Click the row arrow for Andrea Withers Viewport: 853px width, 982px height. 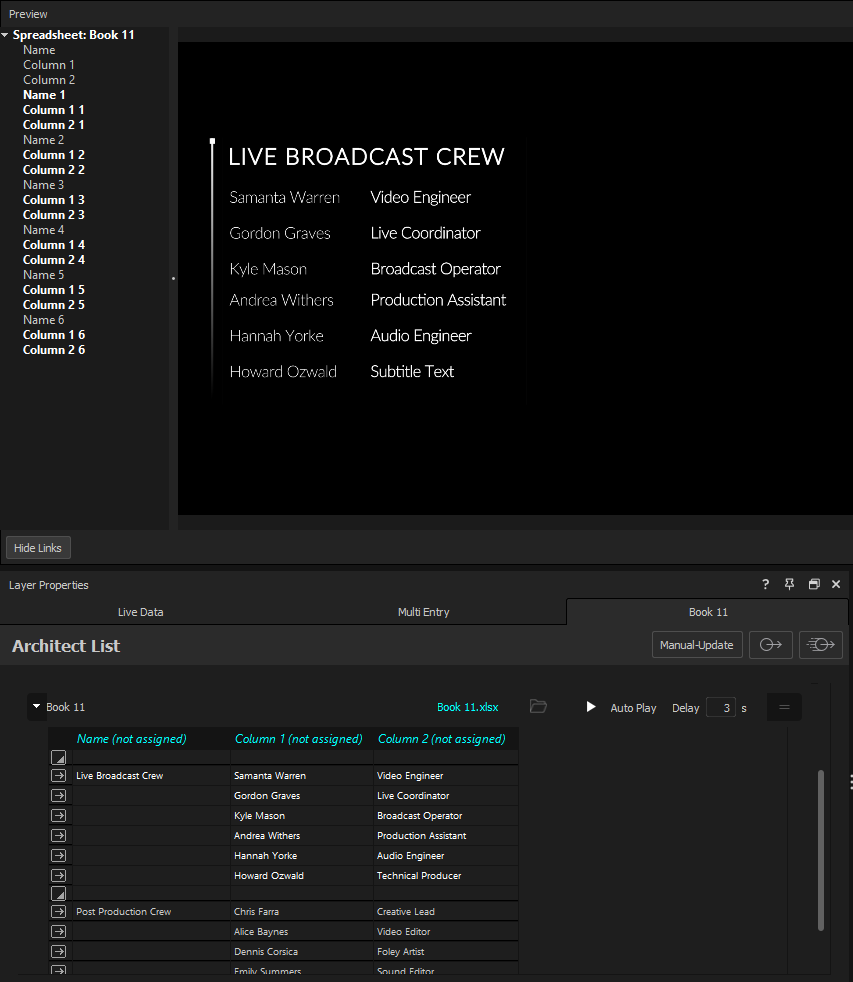58,835
